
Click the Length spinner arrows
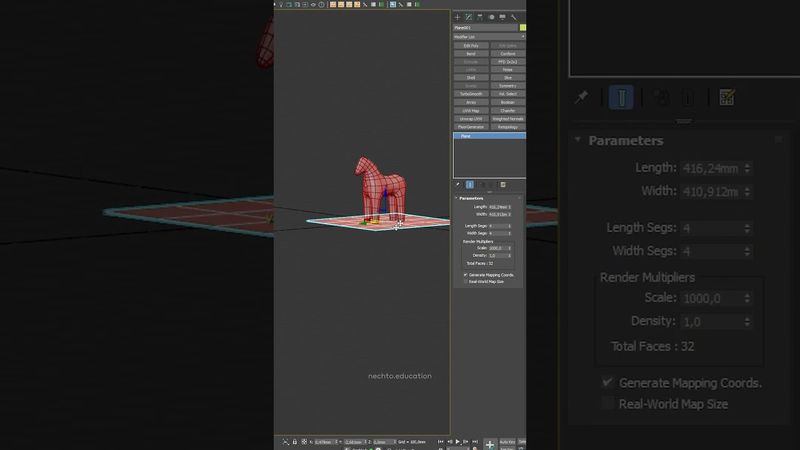tap(747, 169)
